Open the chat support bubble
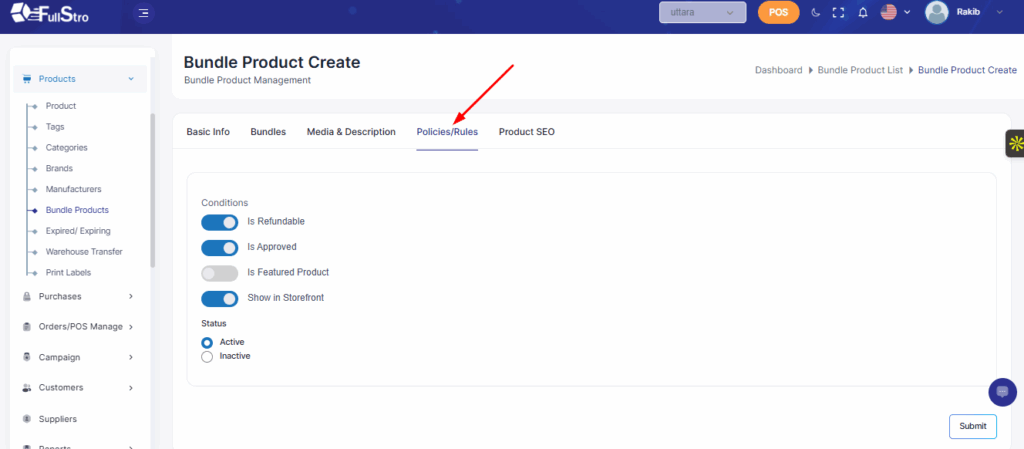This screenshot has height=449, width=1024. coord(1002,392)
